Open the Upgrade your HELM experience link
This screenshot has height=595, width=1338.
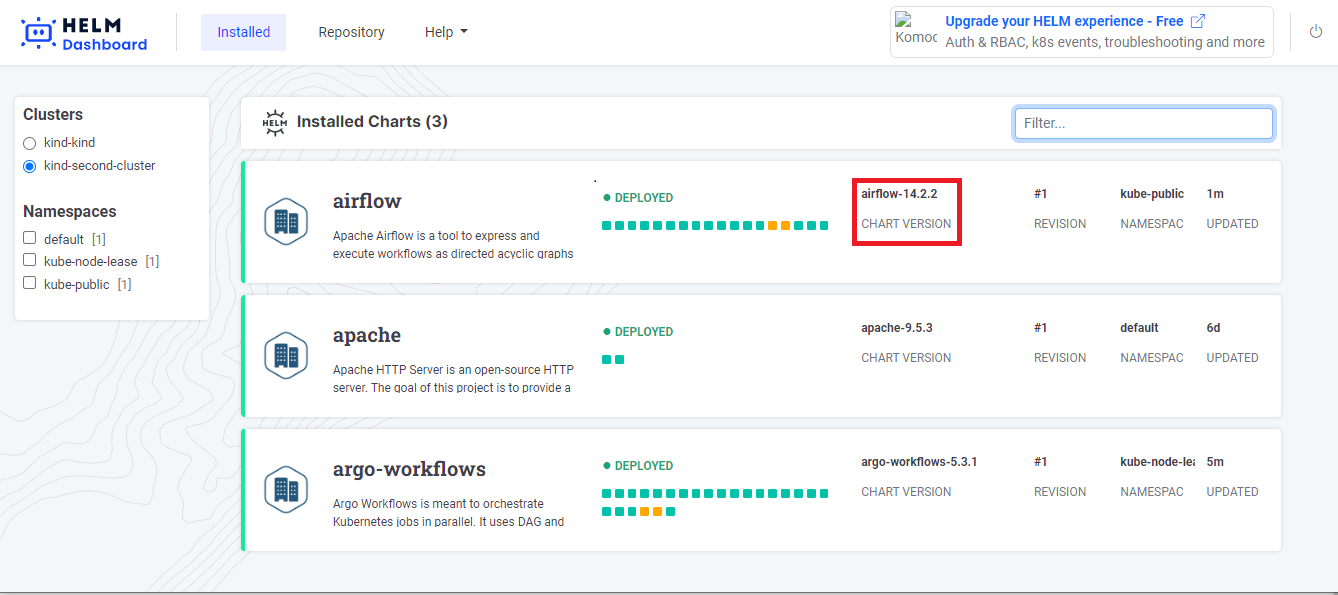(1064, 21)
